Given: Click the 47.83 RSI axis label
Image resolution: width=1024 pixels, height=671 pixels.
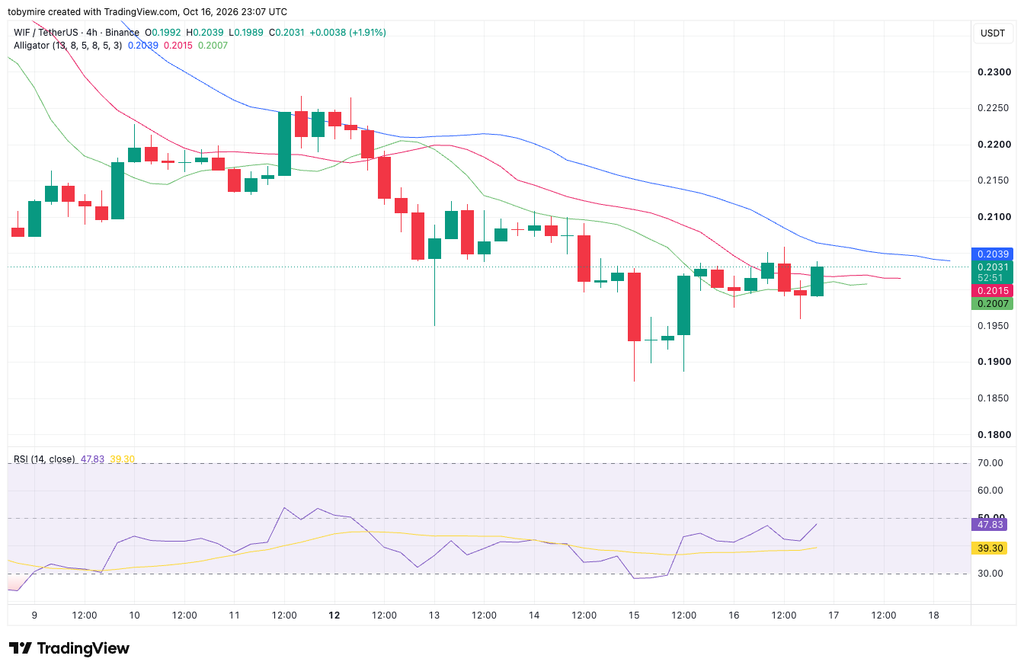Looking at the screenshot, I should (x=990, y=525).
